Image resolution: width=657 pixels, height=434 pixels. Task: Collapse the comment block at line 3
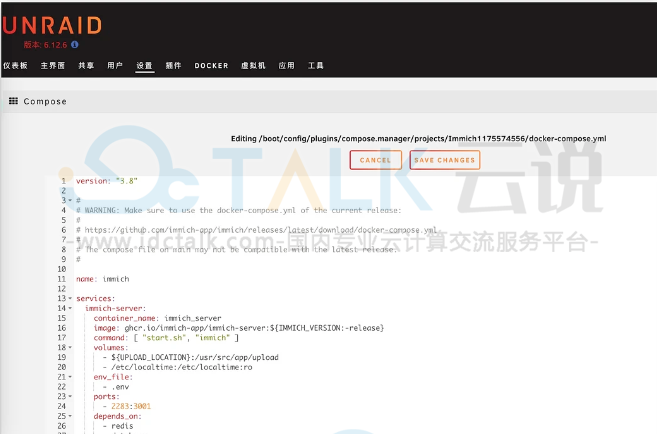click(70, 200)
